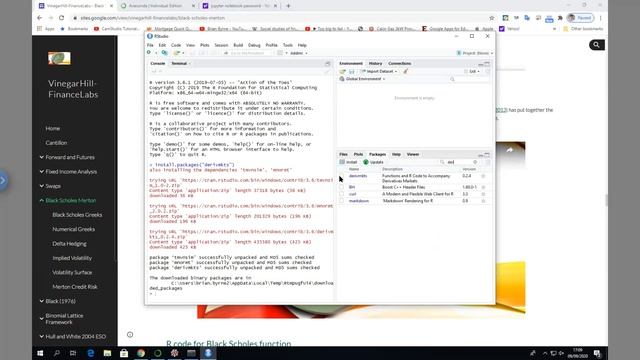Expand the Swaps sidebar section
This screenshot has height=360, width=640.
coord(42,186)
